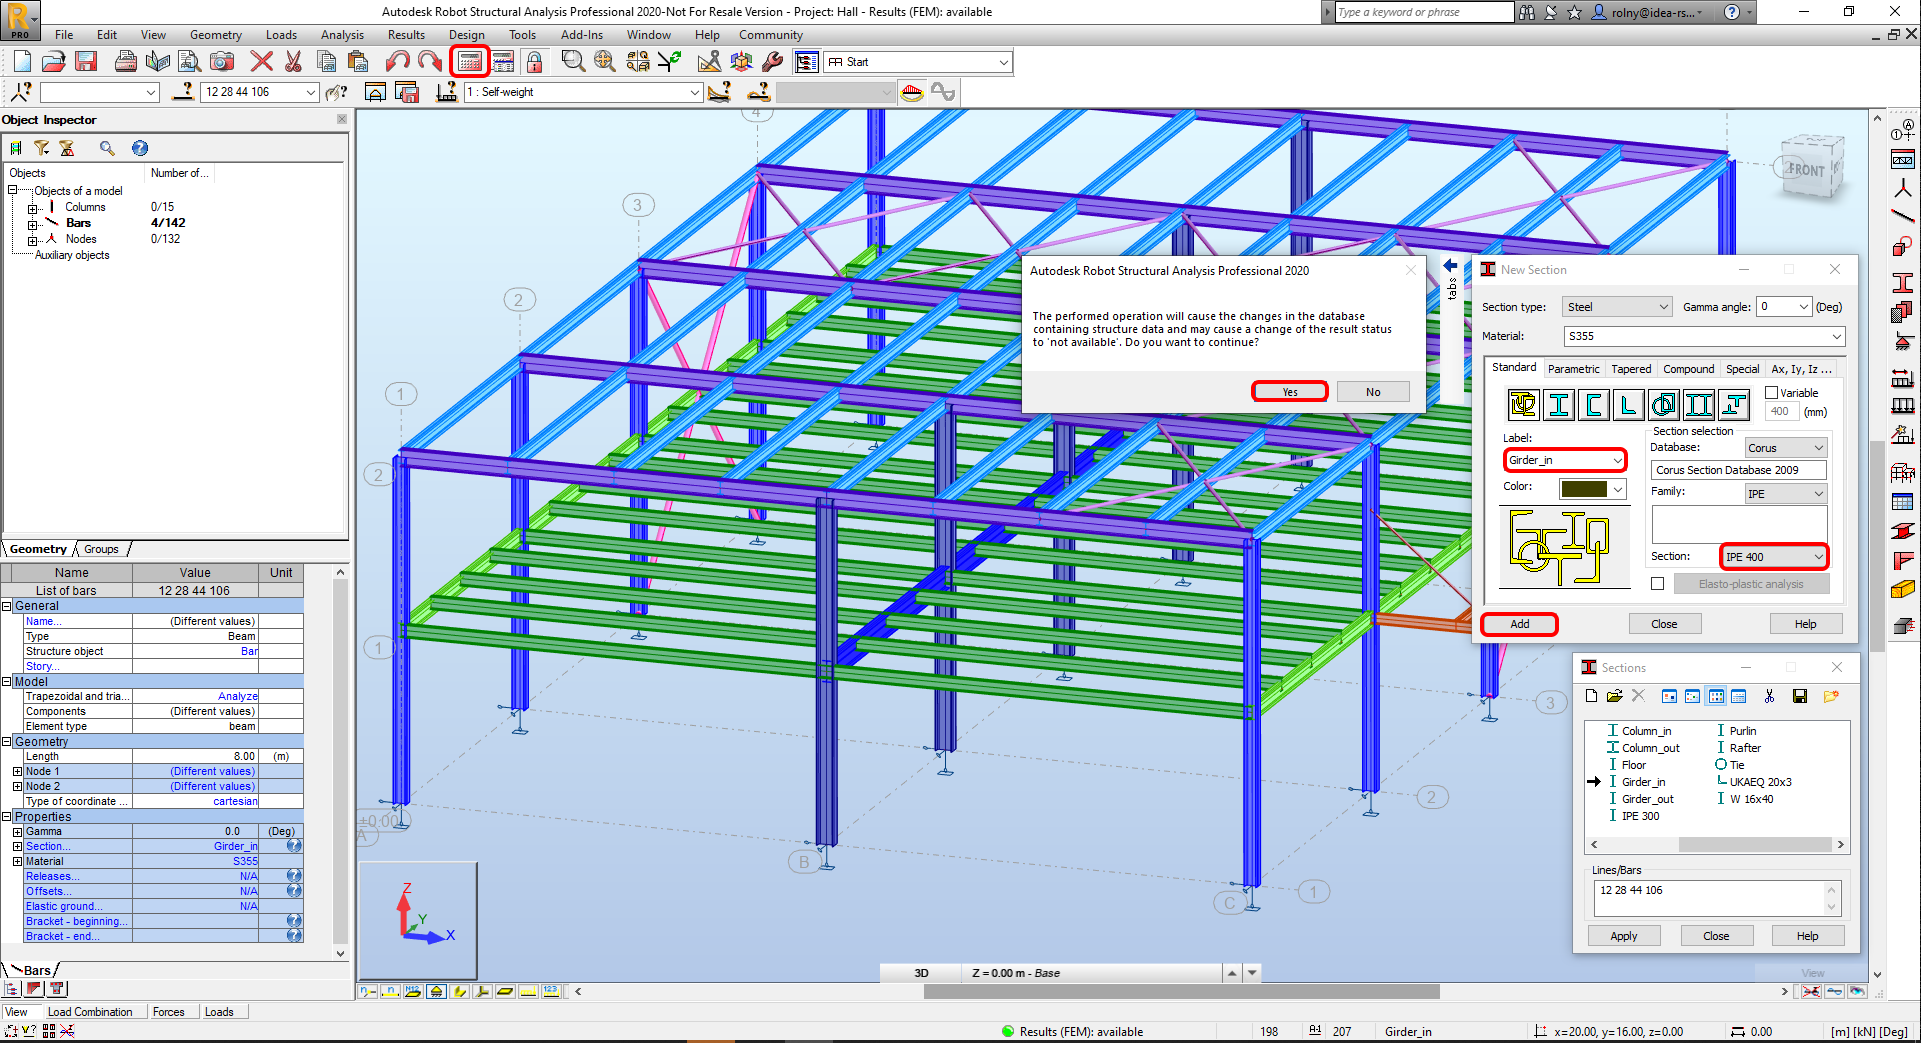Click the padlock icon in the toolbar
This screenshot has width=1921, height=1043.
click(x=535, y=62)
